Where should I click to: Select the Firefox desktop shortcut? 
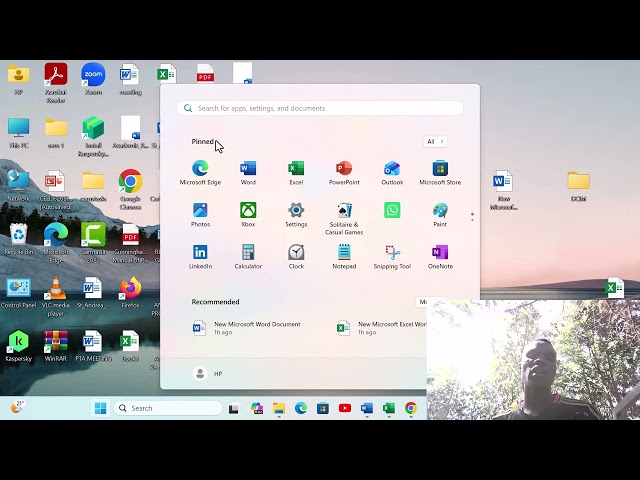click(x=130, y=292)
